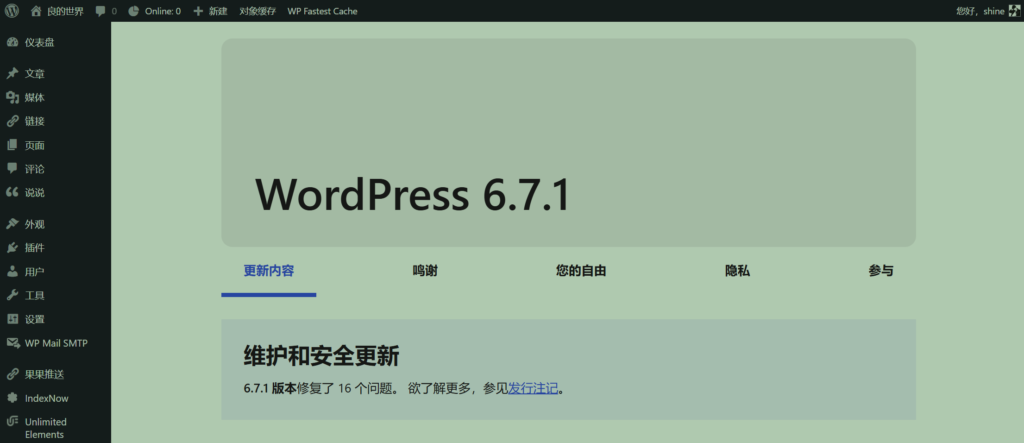Viewport: 1024px width, 443px height.
Task: Open WP Mail SMTP sidebar menu
Action: (x=55, y=343)
